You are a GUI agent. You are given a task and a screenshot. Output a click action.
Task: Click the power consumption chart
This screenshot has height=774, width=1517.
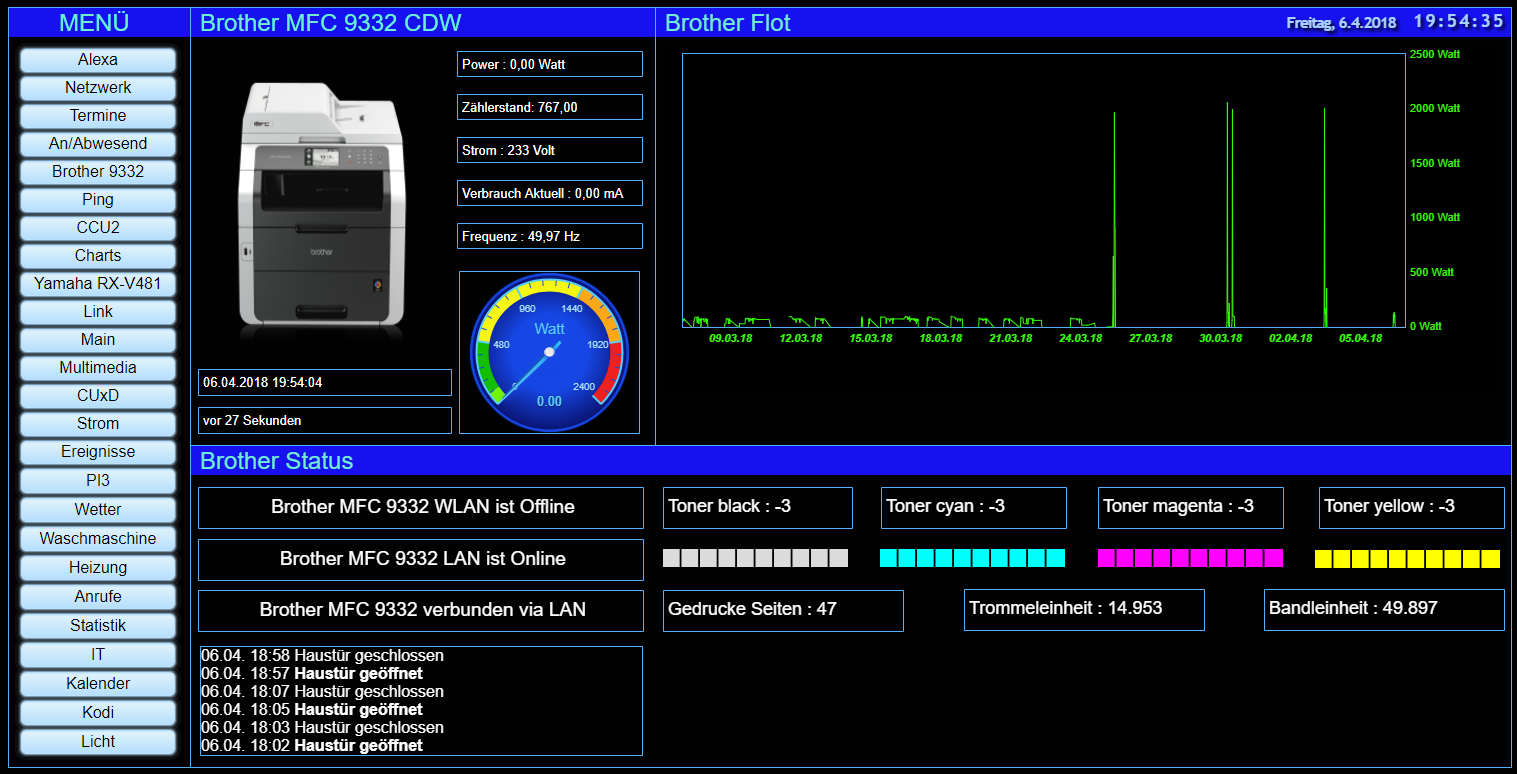click(x=1043, y=190)
